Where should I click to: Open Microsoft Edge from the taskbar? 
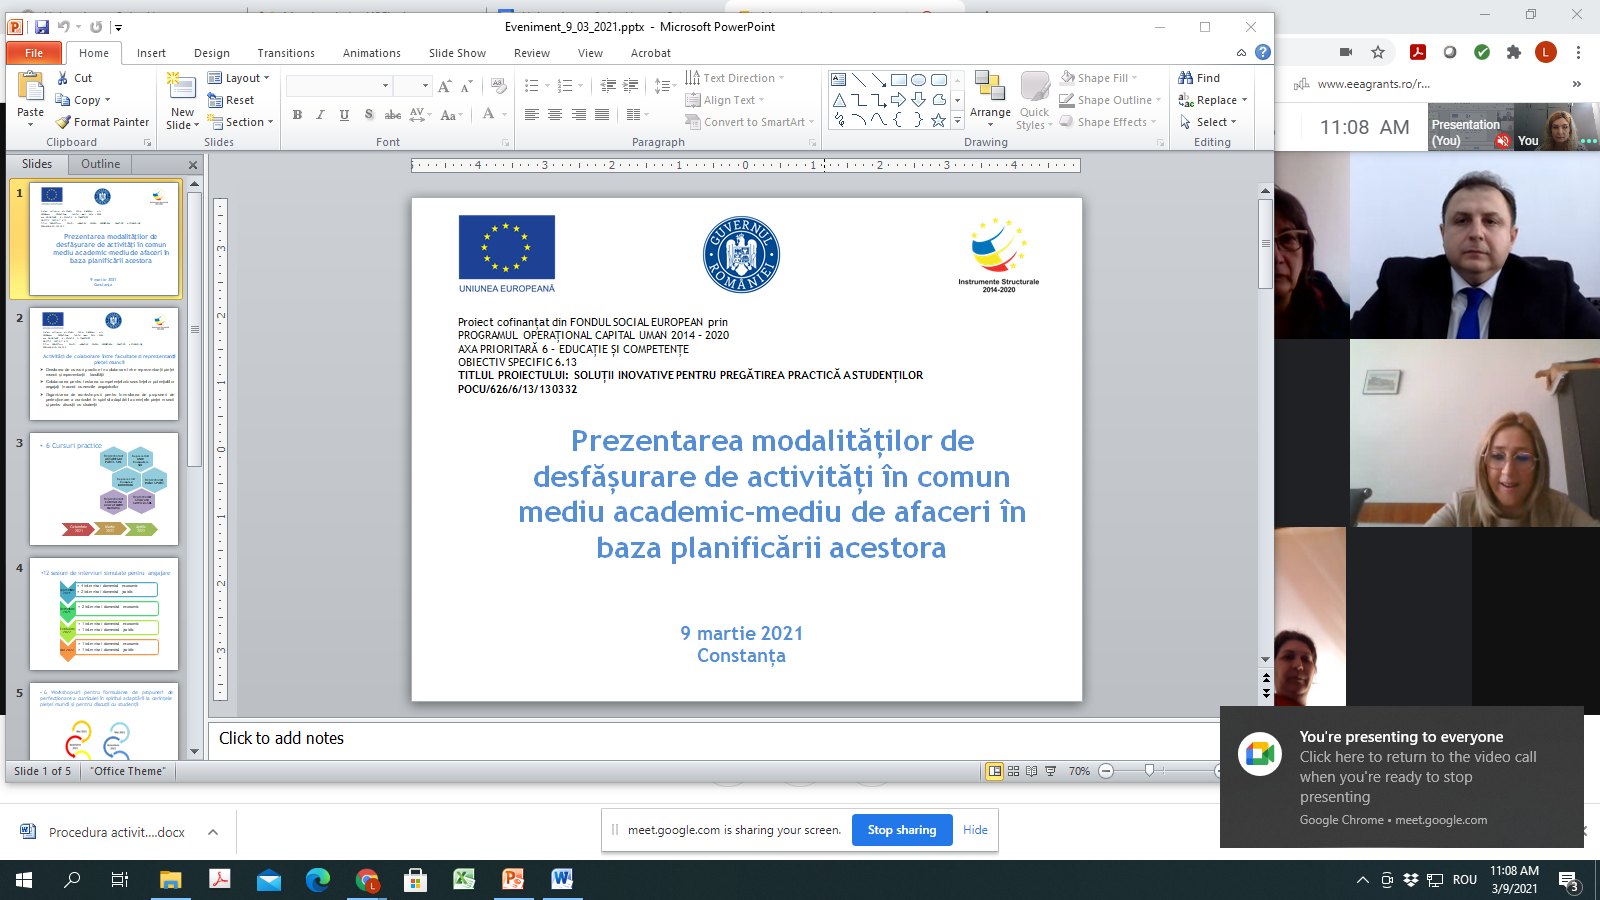(x=318, y=880)
